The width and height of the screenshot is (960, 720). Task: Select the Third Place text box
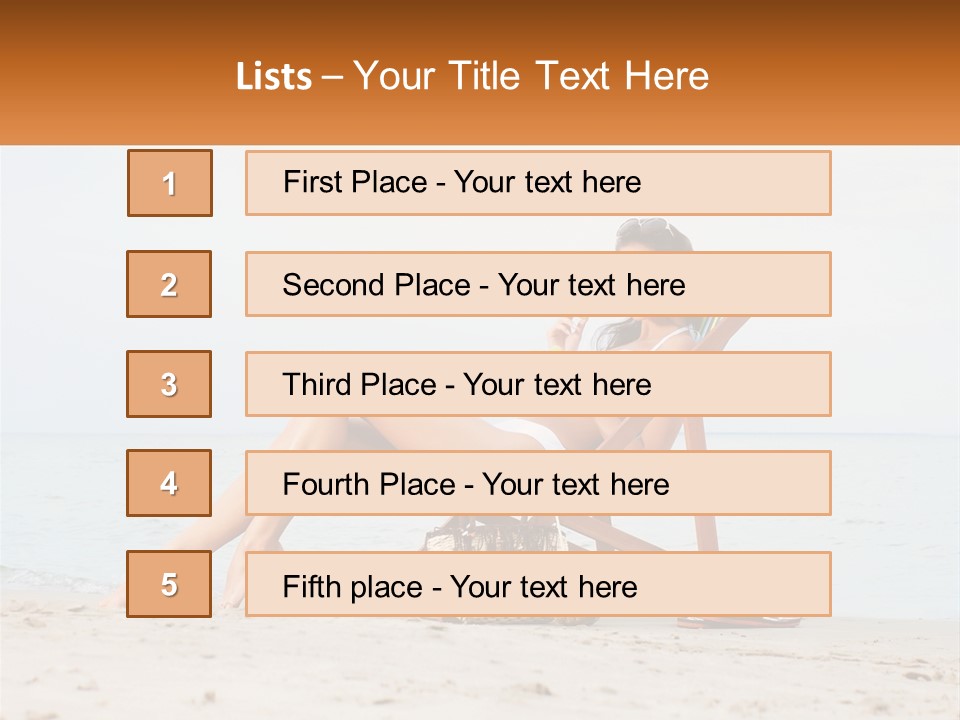(x=538, y=384)
